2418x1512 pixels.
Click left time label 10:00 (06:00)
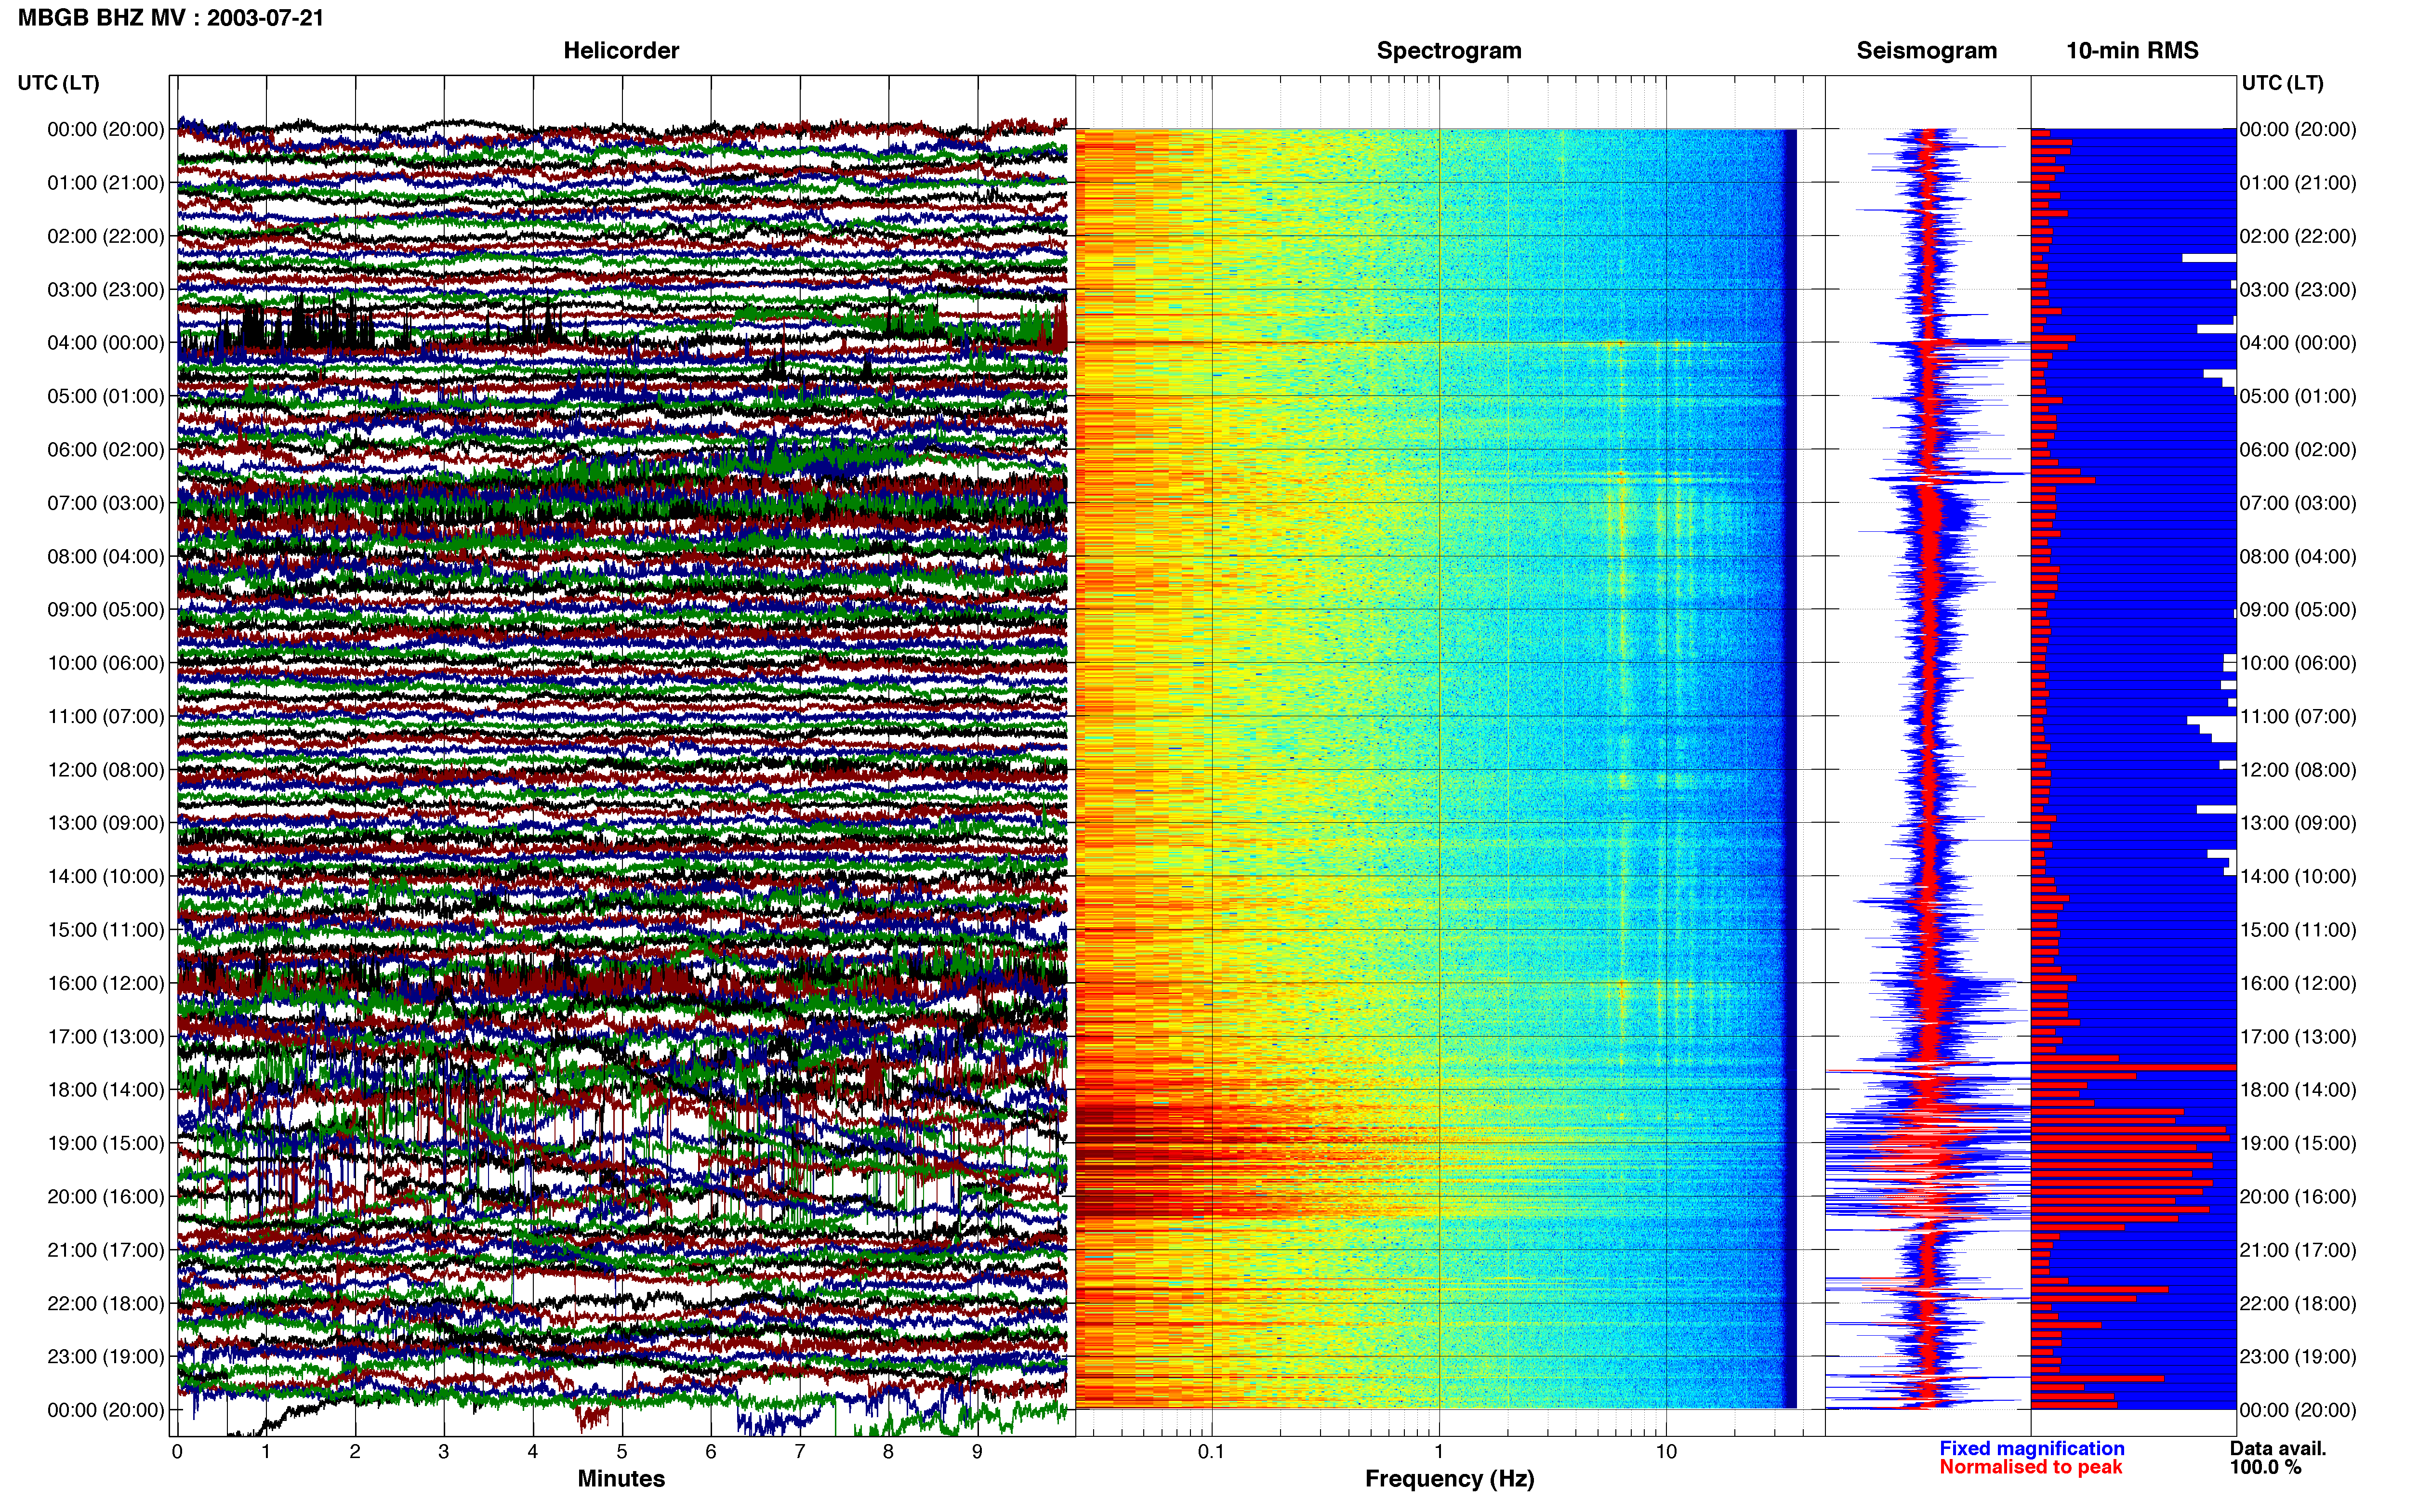pyautogui.click(x=106, y=663)
